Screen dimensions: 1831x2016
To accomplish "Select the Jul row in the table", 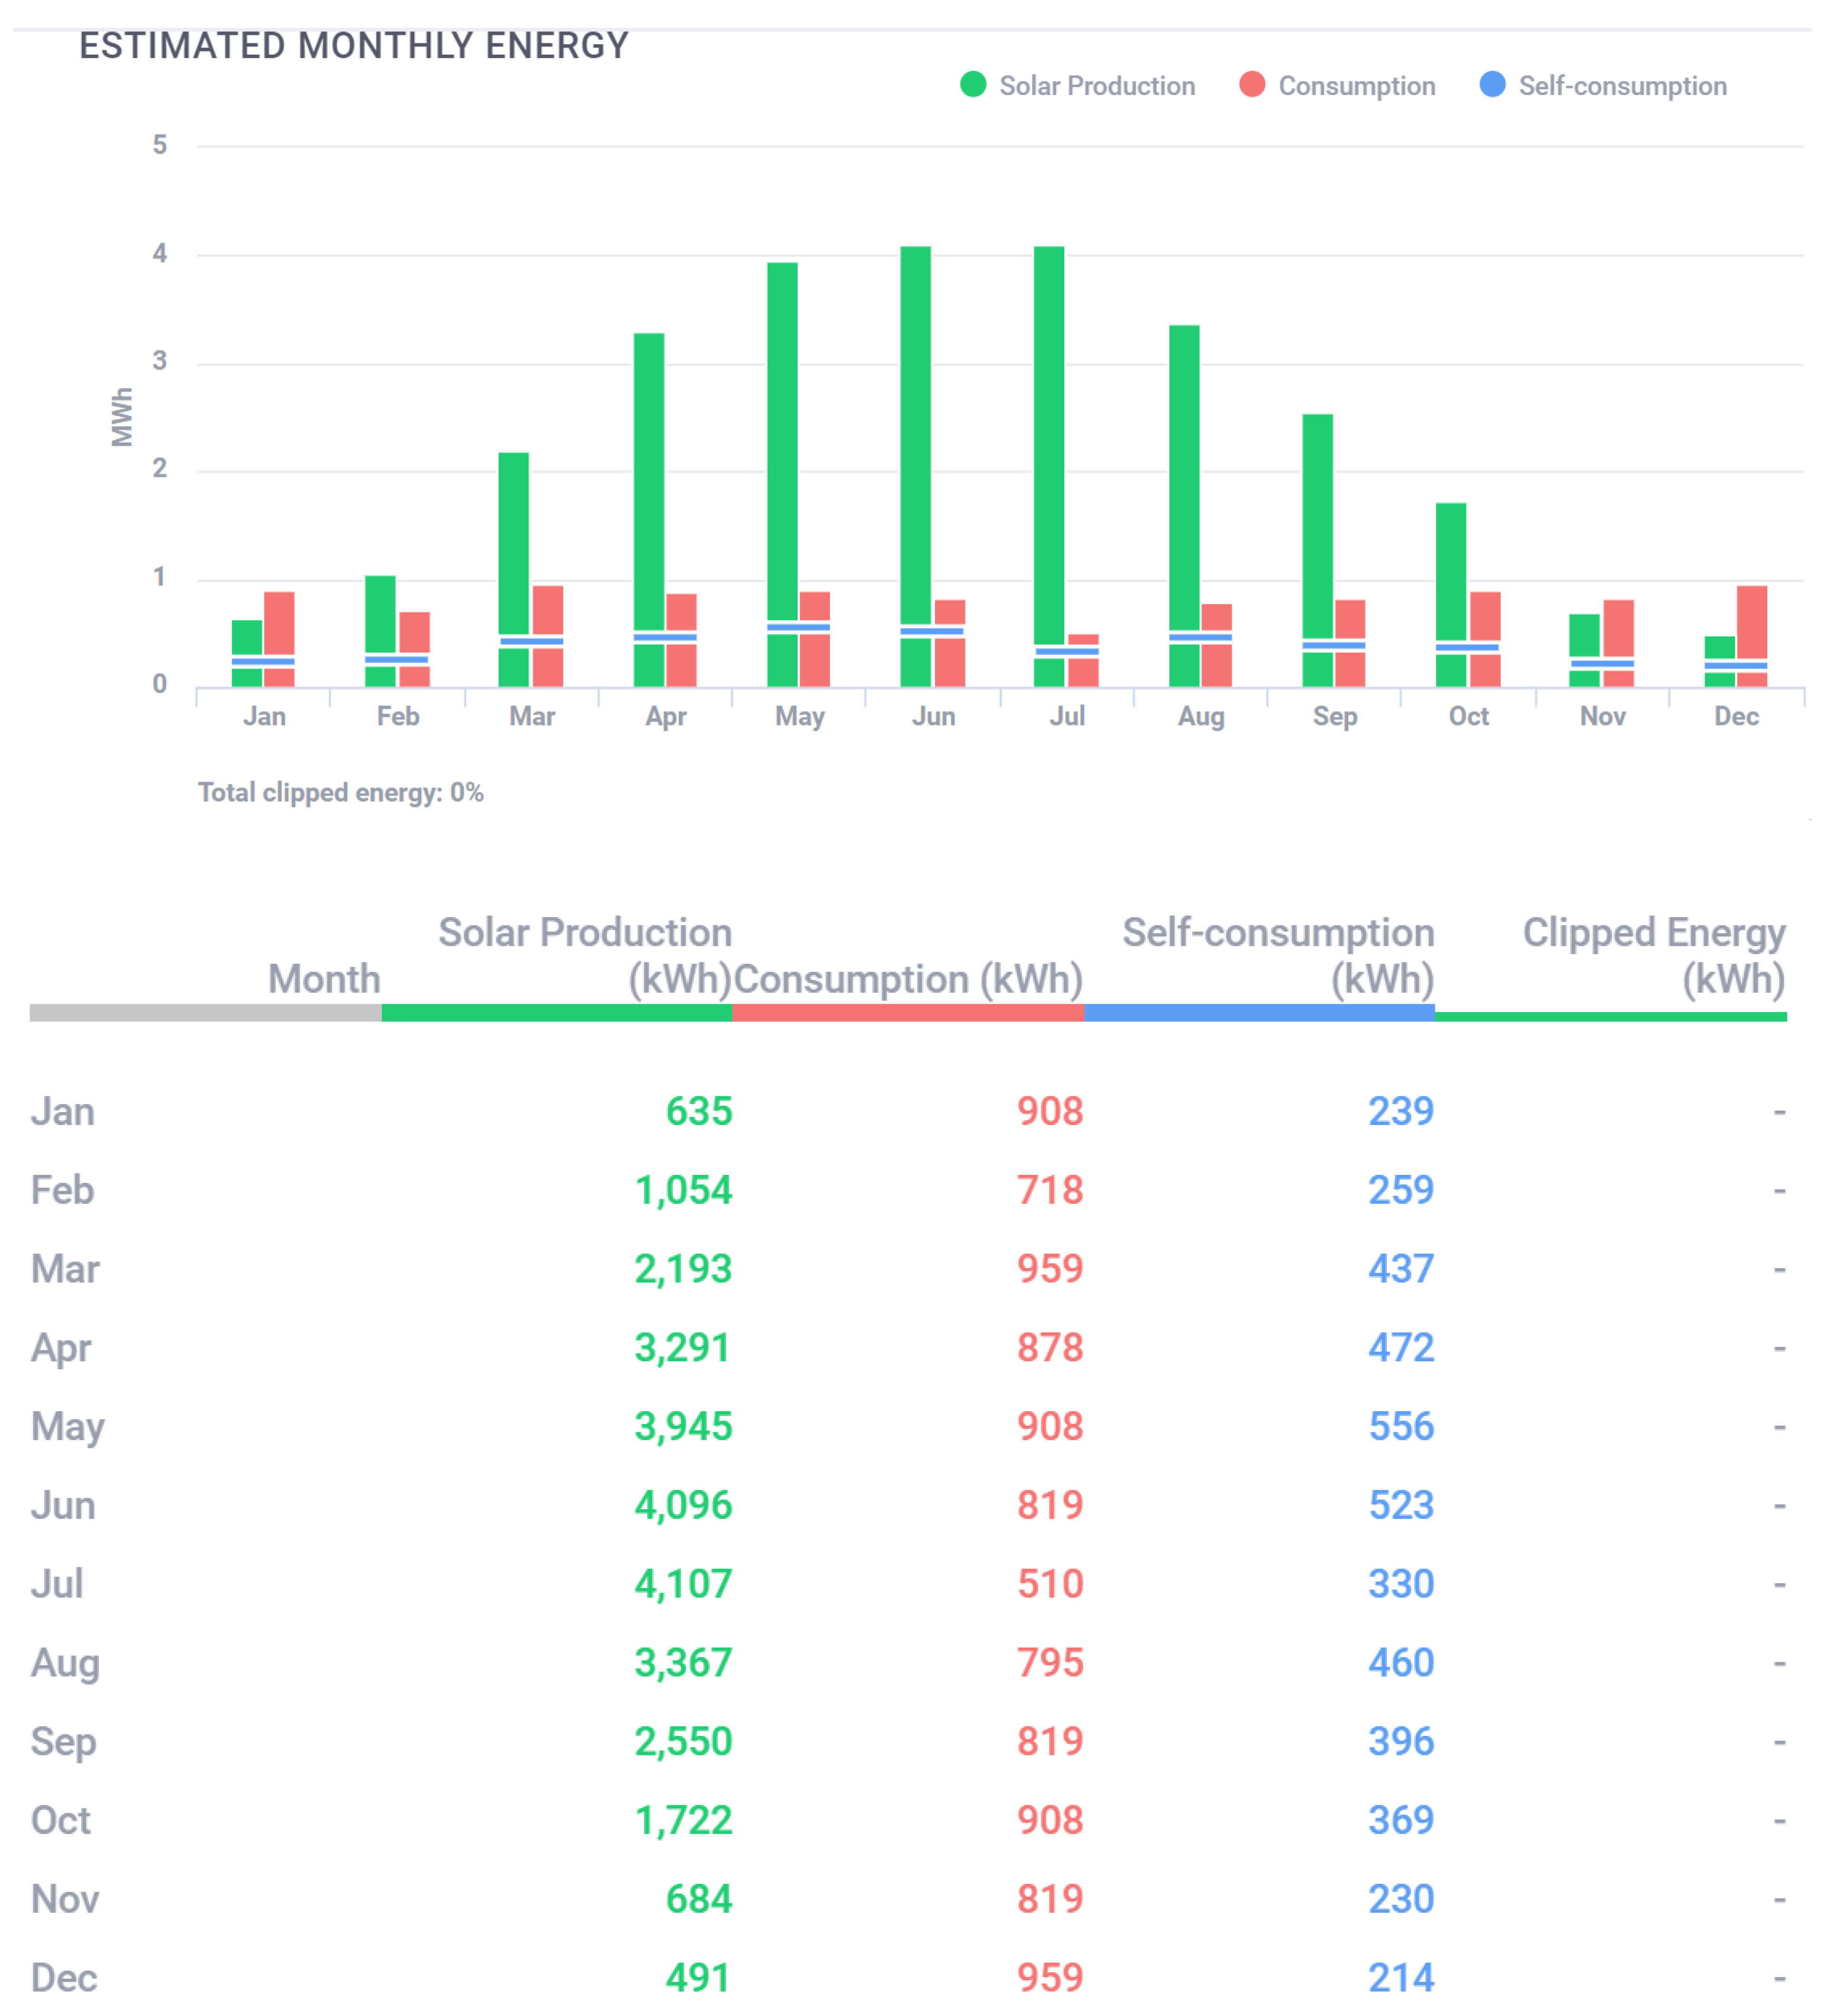I will (x=57, y=1583).
